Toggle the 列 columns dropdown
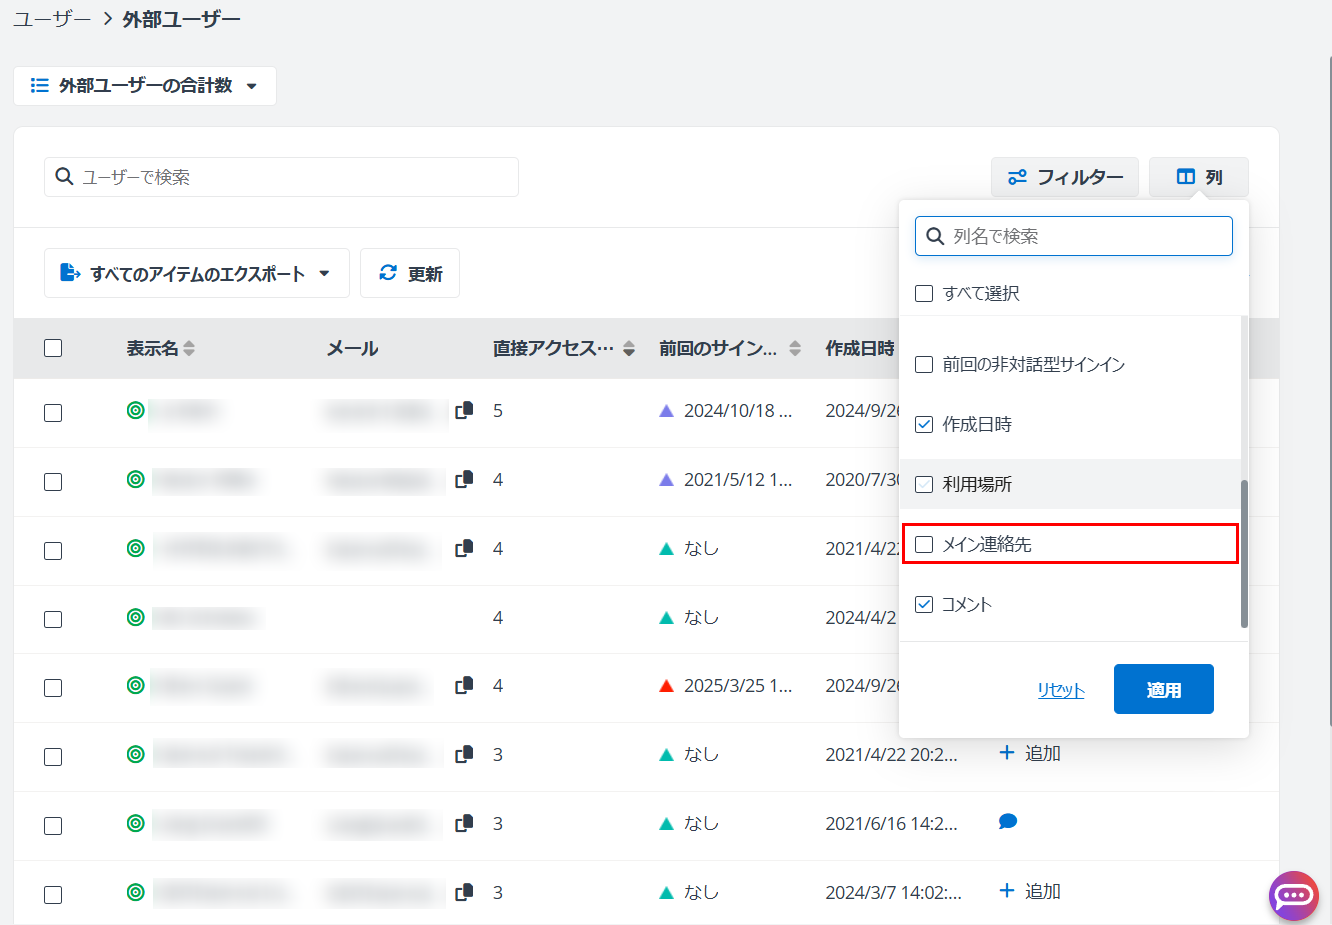The image size is (1332, 925). pos(1199,177)
